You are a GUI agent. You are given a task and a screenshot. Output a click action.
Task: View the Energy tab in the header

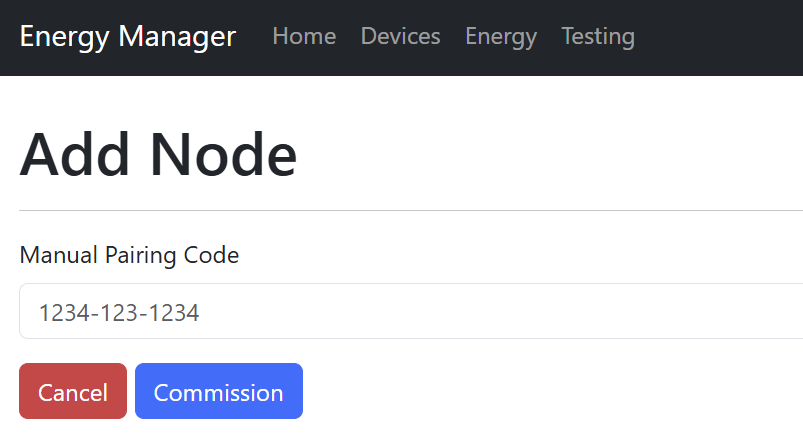[501, 37]
